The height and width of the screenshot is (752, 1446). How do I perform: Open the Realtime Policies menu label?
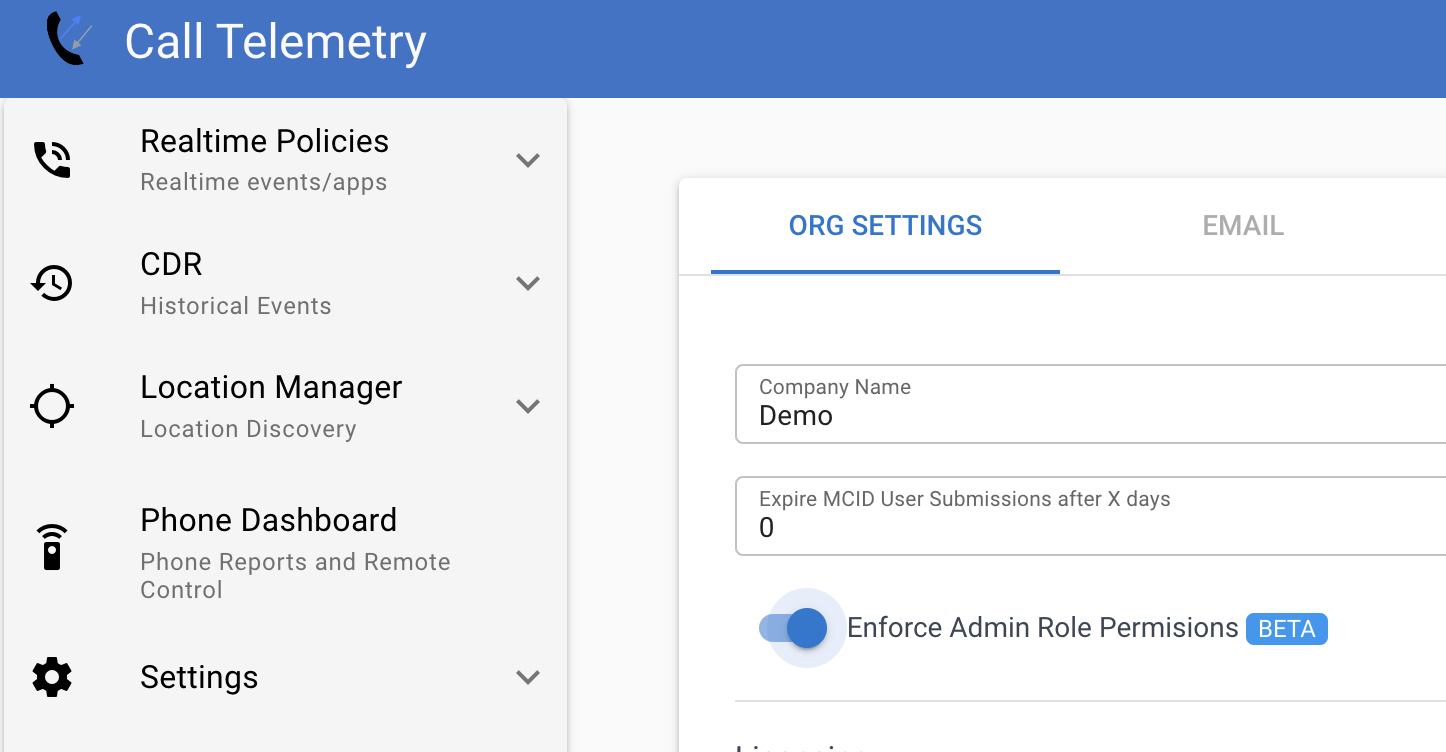click(264, 141)
